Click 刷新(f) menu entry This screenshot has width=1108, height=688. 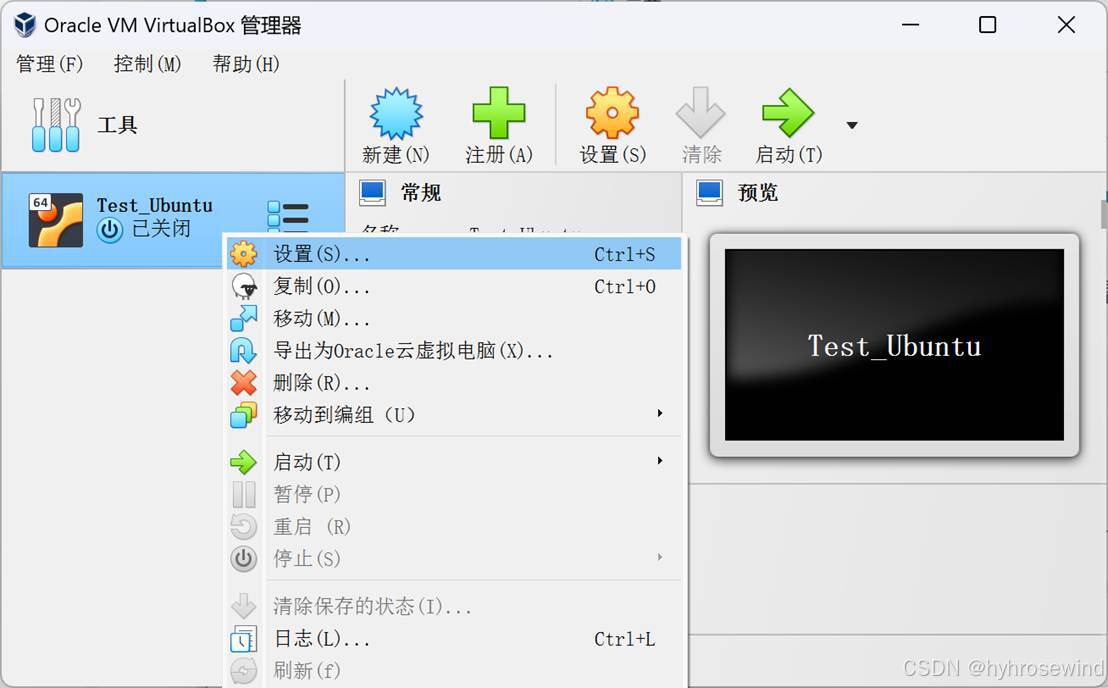453,671
